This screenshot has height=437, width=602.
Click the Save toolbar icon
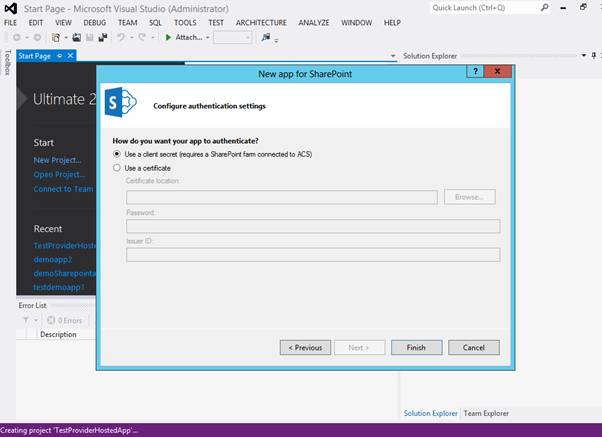(x=89, y=37)
